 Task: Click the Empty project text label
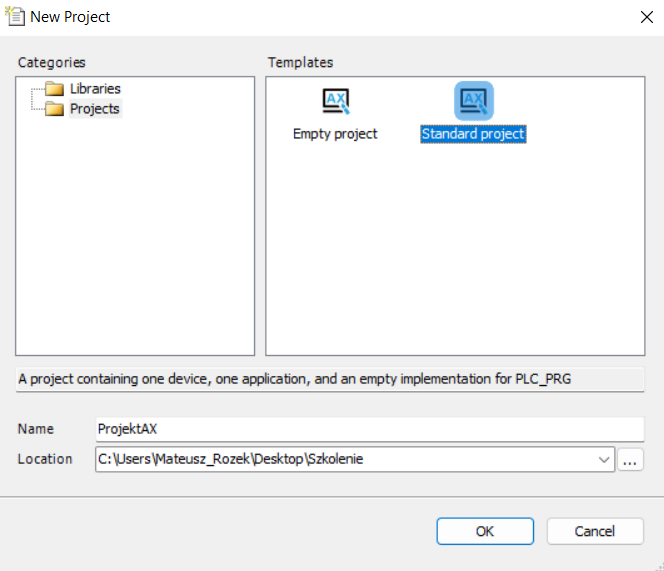(335, 134)
